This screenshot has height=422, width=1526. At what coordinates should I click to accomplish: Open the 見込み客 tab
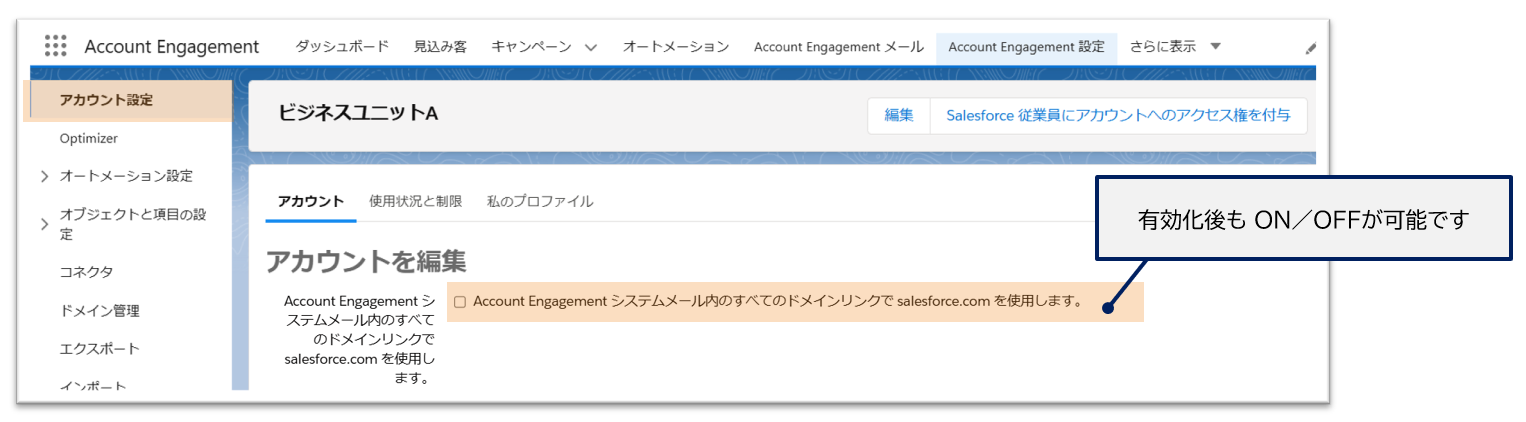(440, 46)
